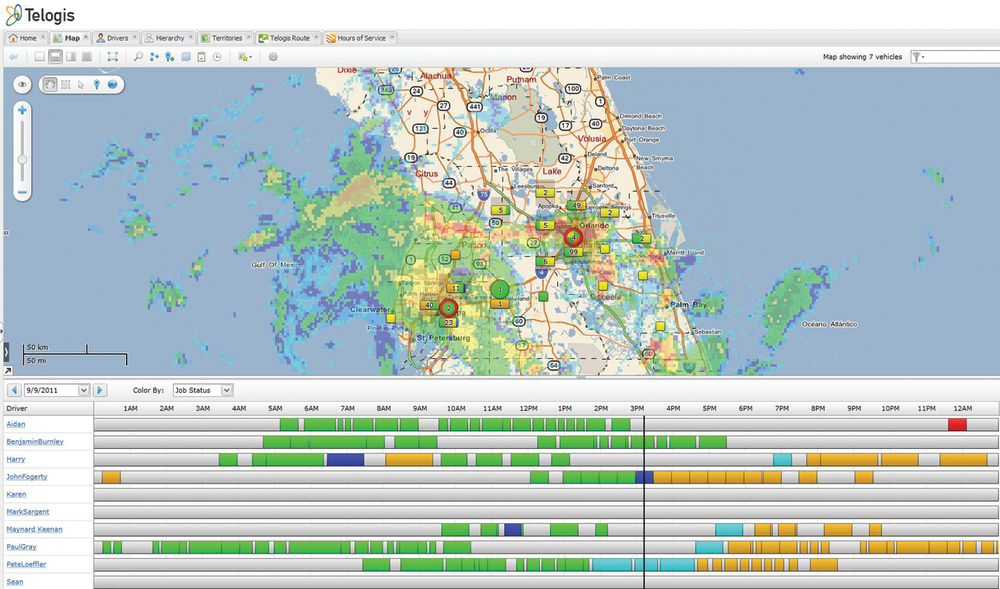This screenshot has height=589, width=1000.
Task: Zoom in with the map plus button
Action: (x=22, y=109)
